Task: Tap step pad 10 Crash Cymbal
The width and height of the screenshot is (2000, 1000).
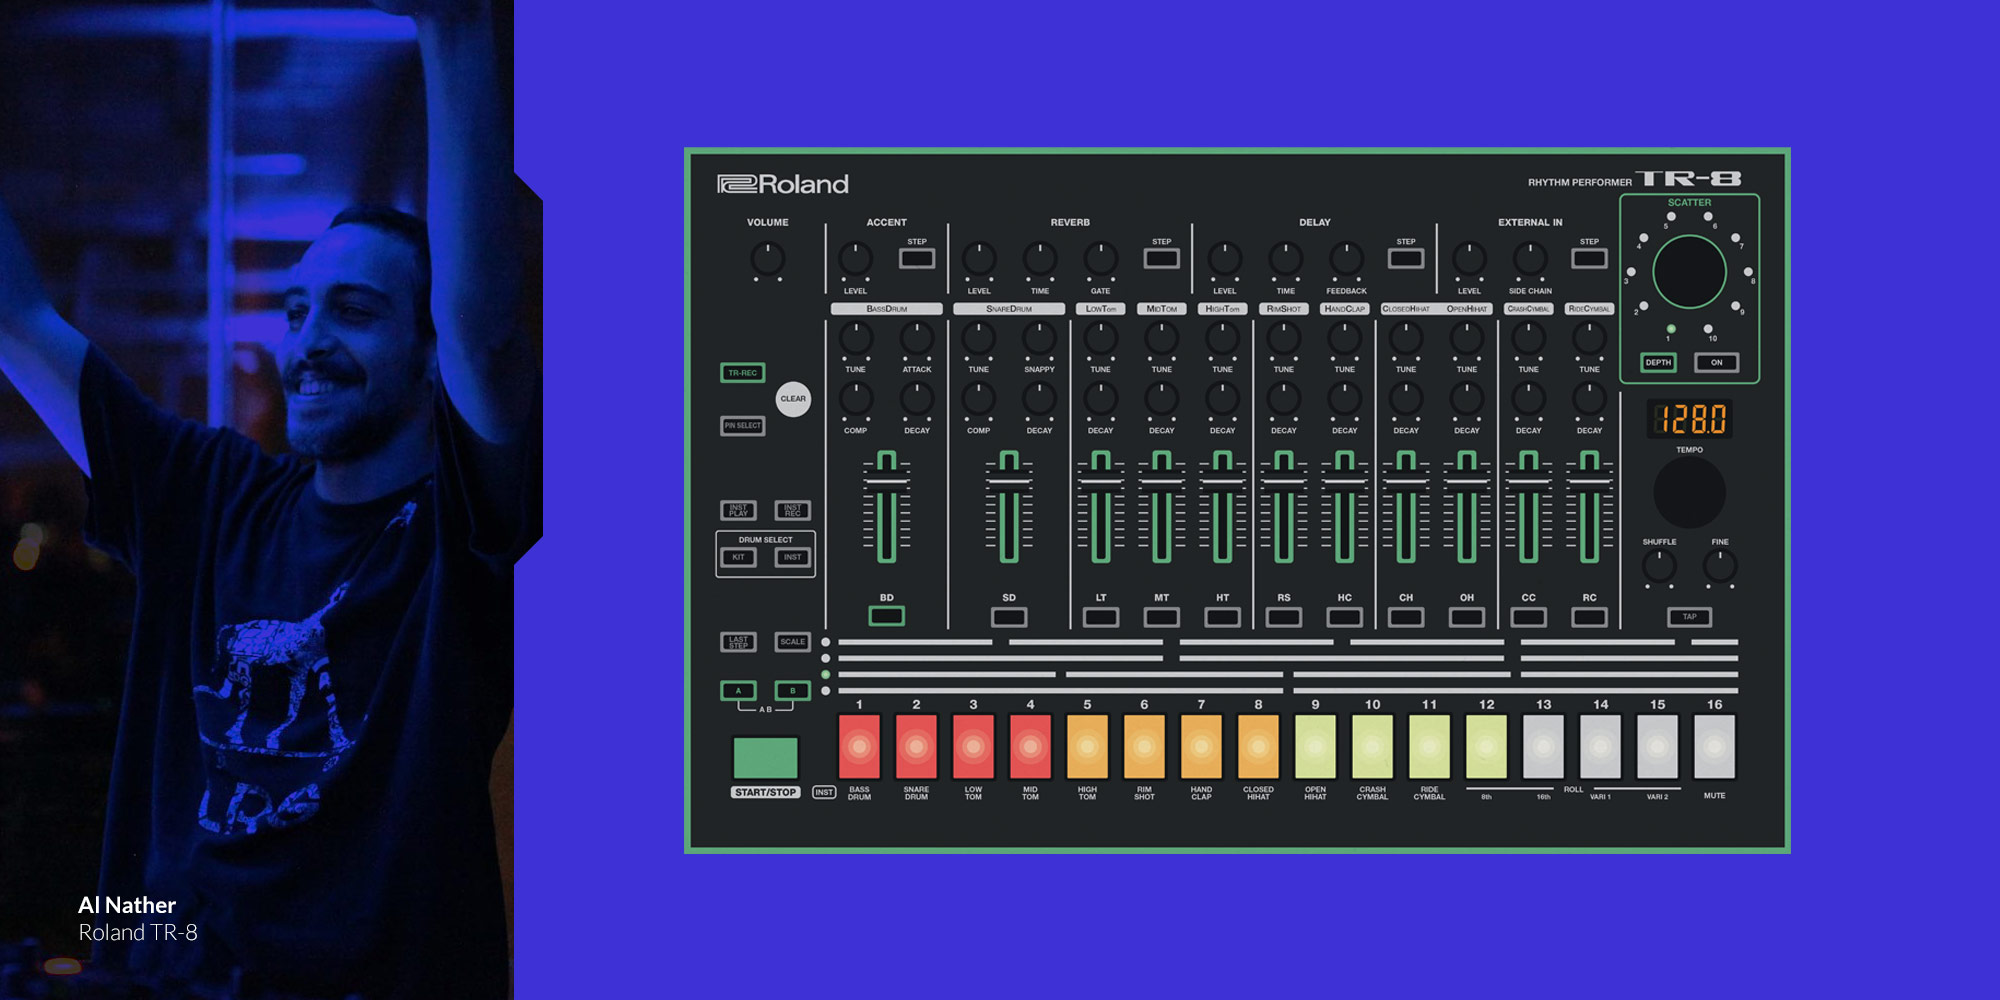Action: pos(1372,746)
